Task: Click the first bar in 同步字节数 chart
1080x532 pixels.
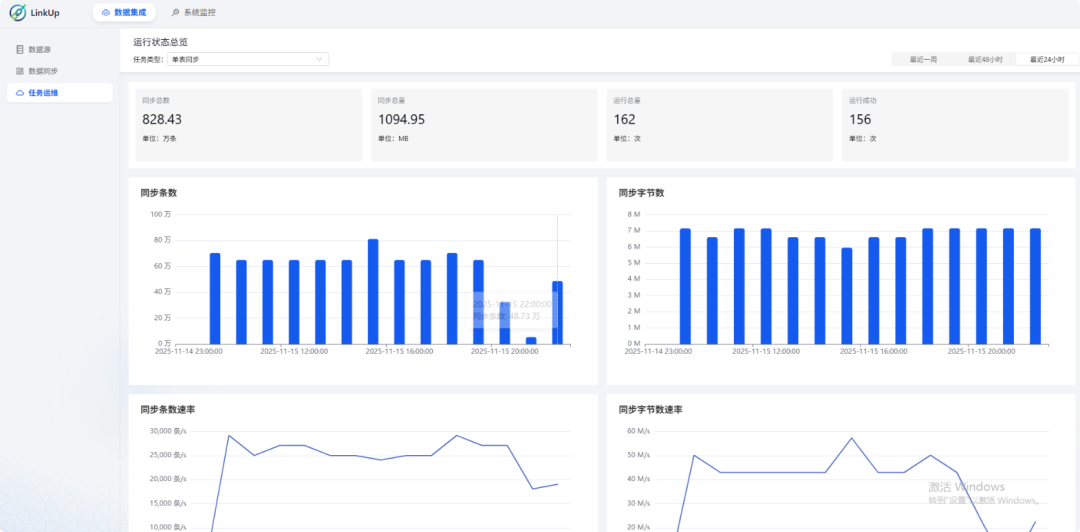Action: point(685,286)
